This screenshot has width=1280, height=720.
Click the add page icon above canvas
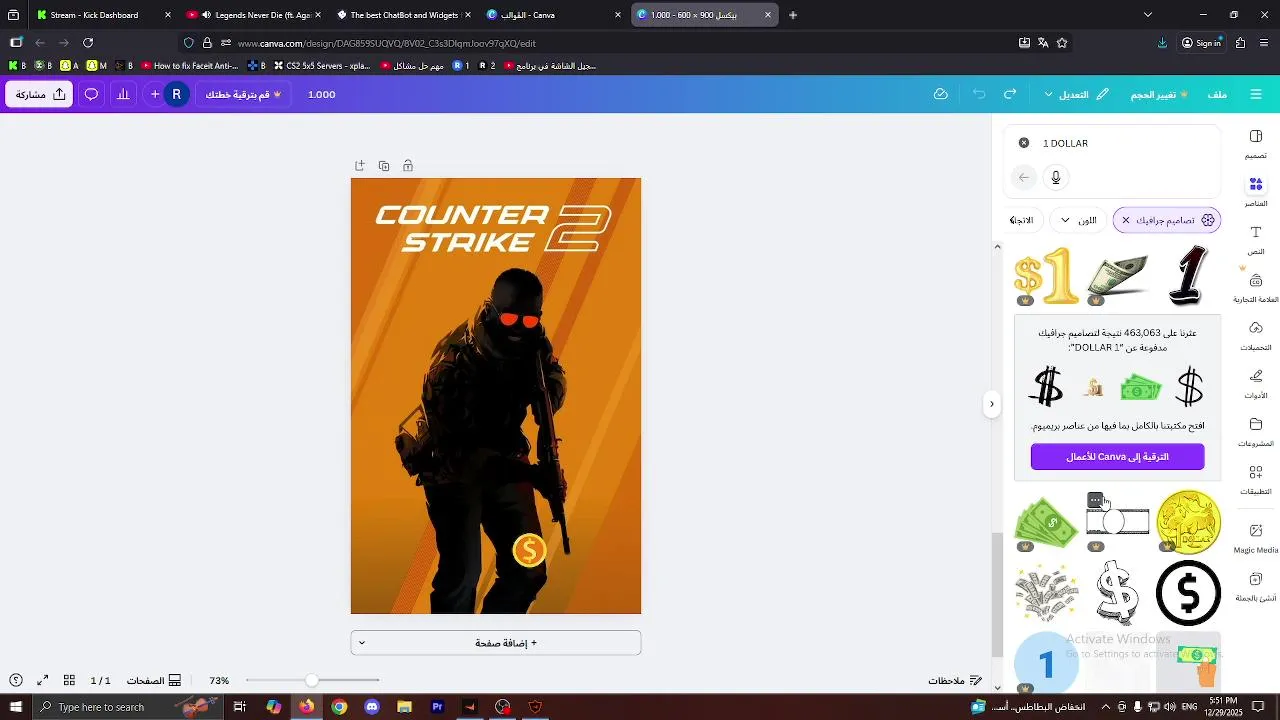coord(360,166)
